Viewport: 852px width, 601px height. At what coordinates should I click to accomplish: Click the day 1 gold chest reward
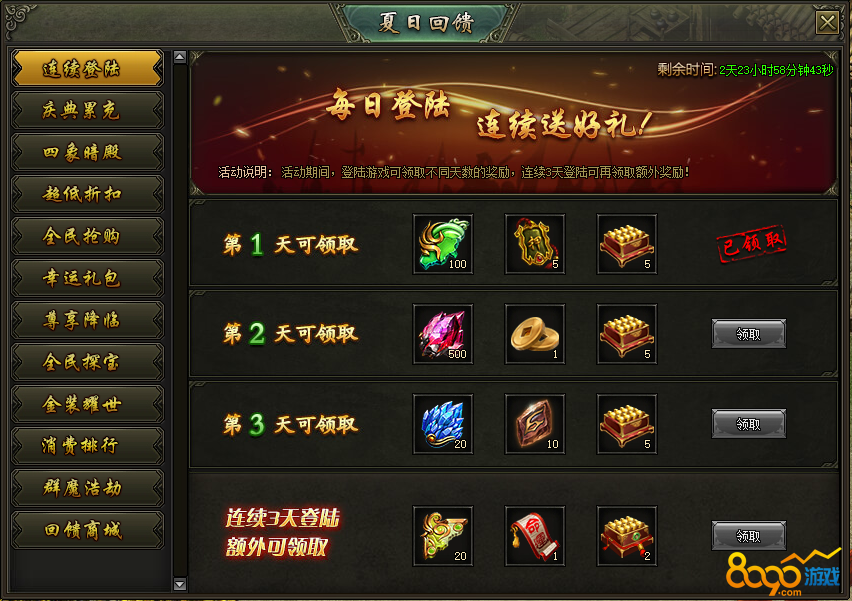[627, 244]
